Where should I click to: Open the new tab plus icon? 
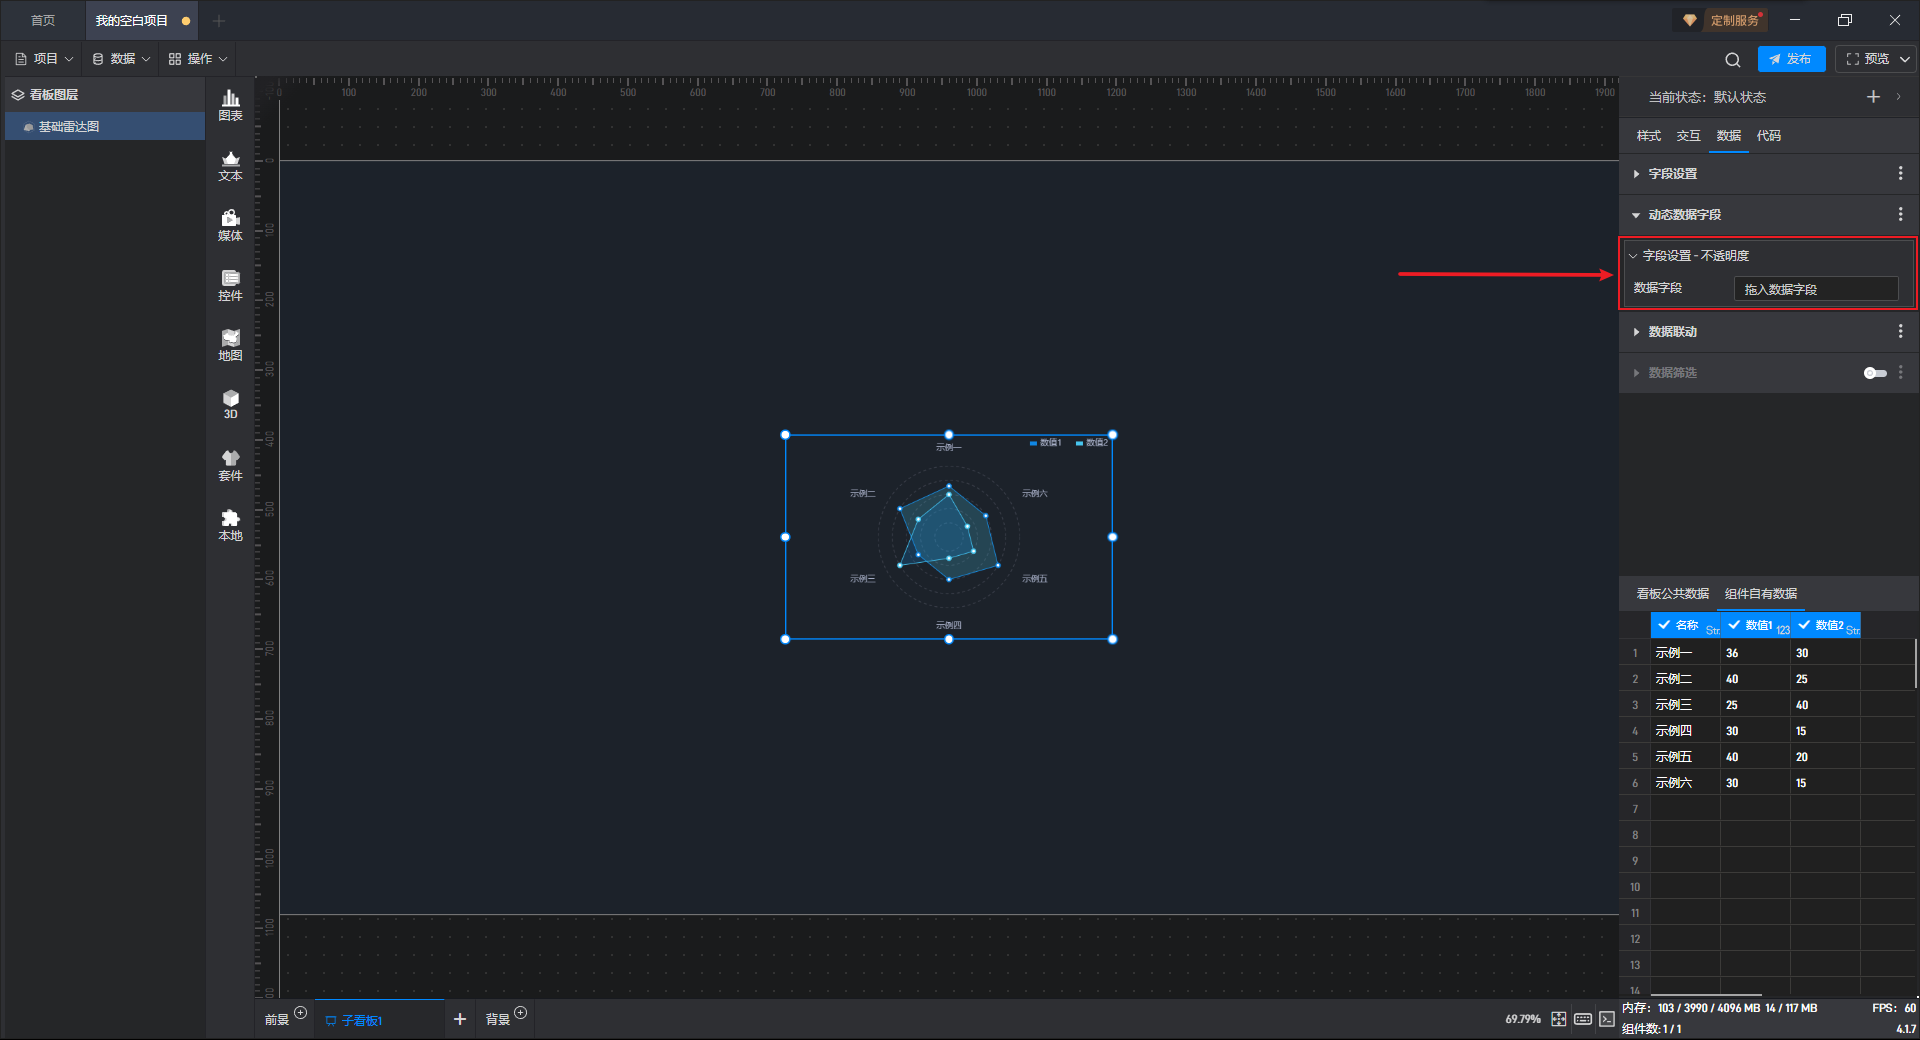coord(219,20)
